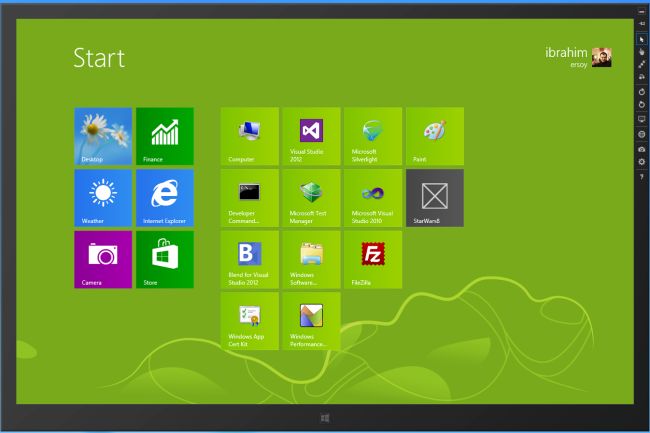Launch the Paint tile
650x433 pixels.
[x=435, y=136]
